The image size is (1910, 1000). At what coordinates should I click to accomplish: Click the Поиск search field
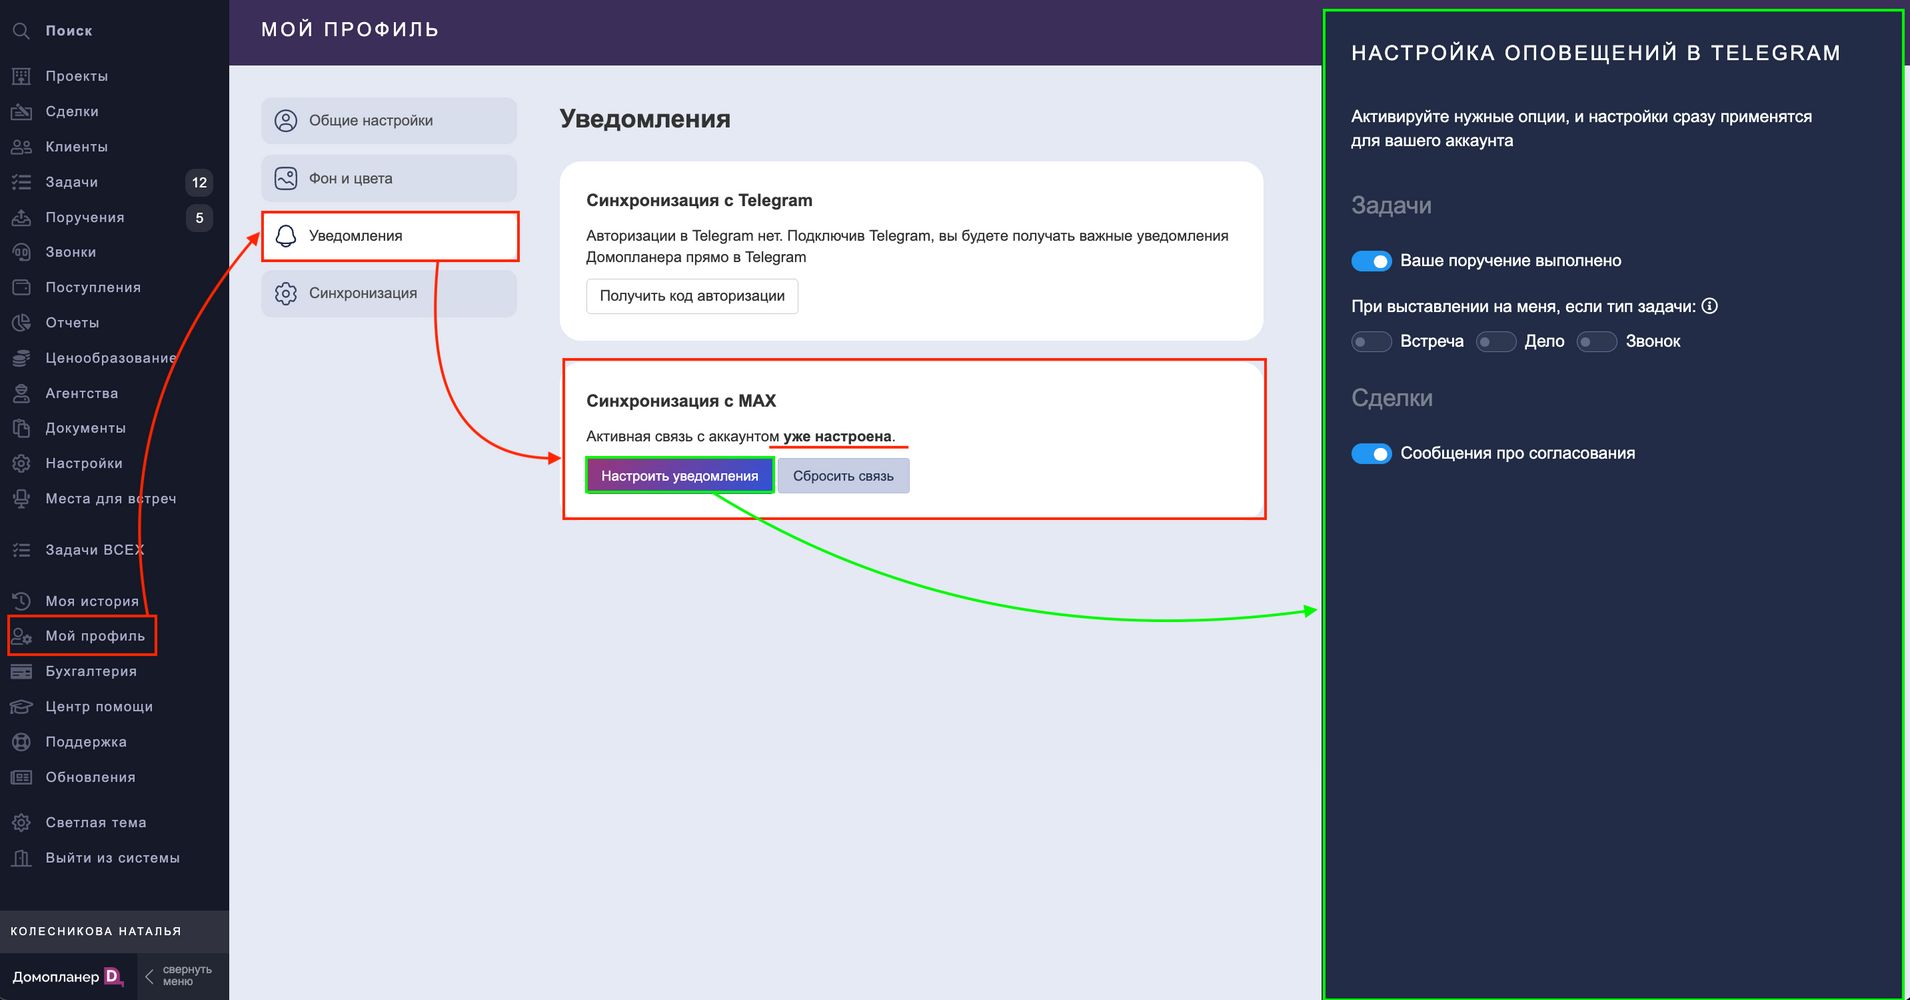(69, 31)
